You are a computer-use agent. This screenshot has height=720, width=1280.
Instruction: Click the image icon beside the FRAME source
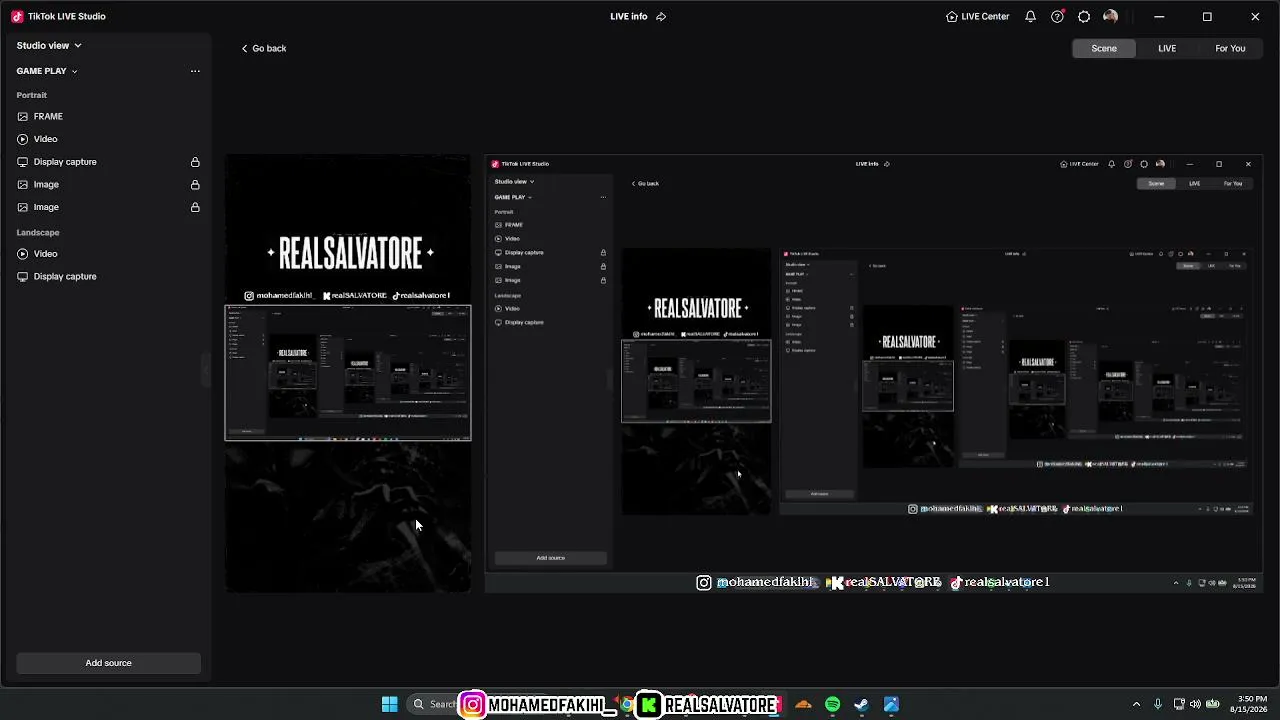23,116
